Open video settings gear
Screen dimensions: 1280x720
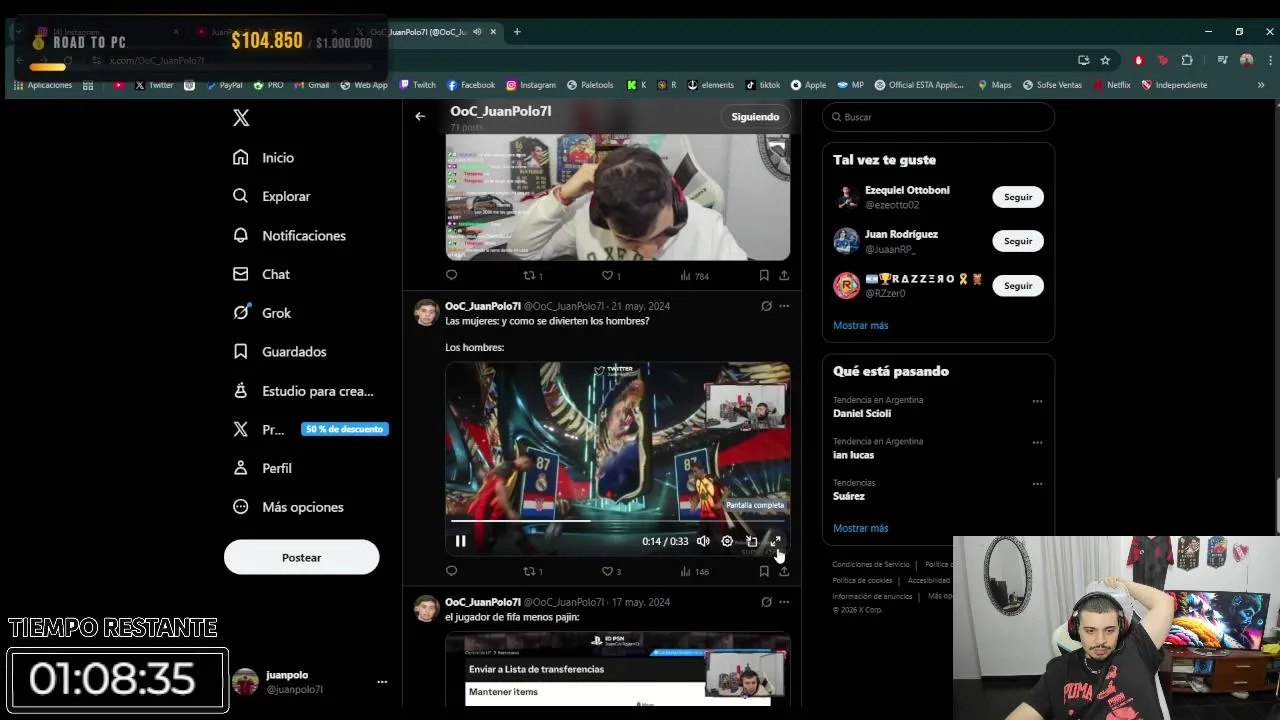[727, 541]
